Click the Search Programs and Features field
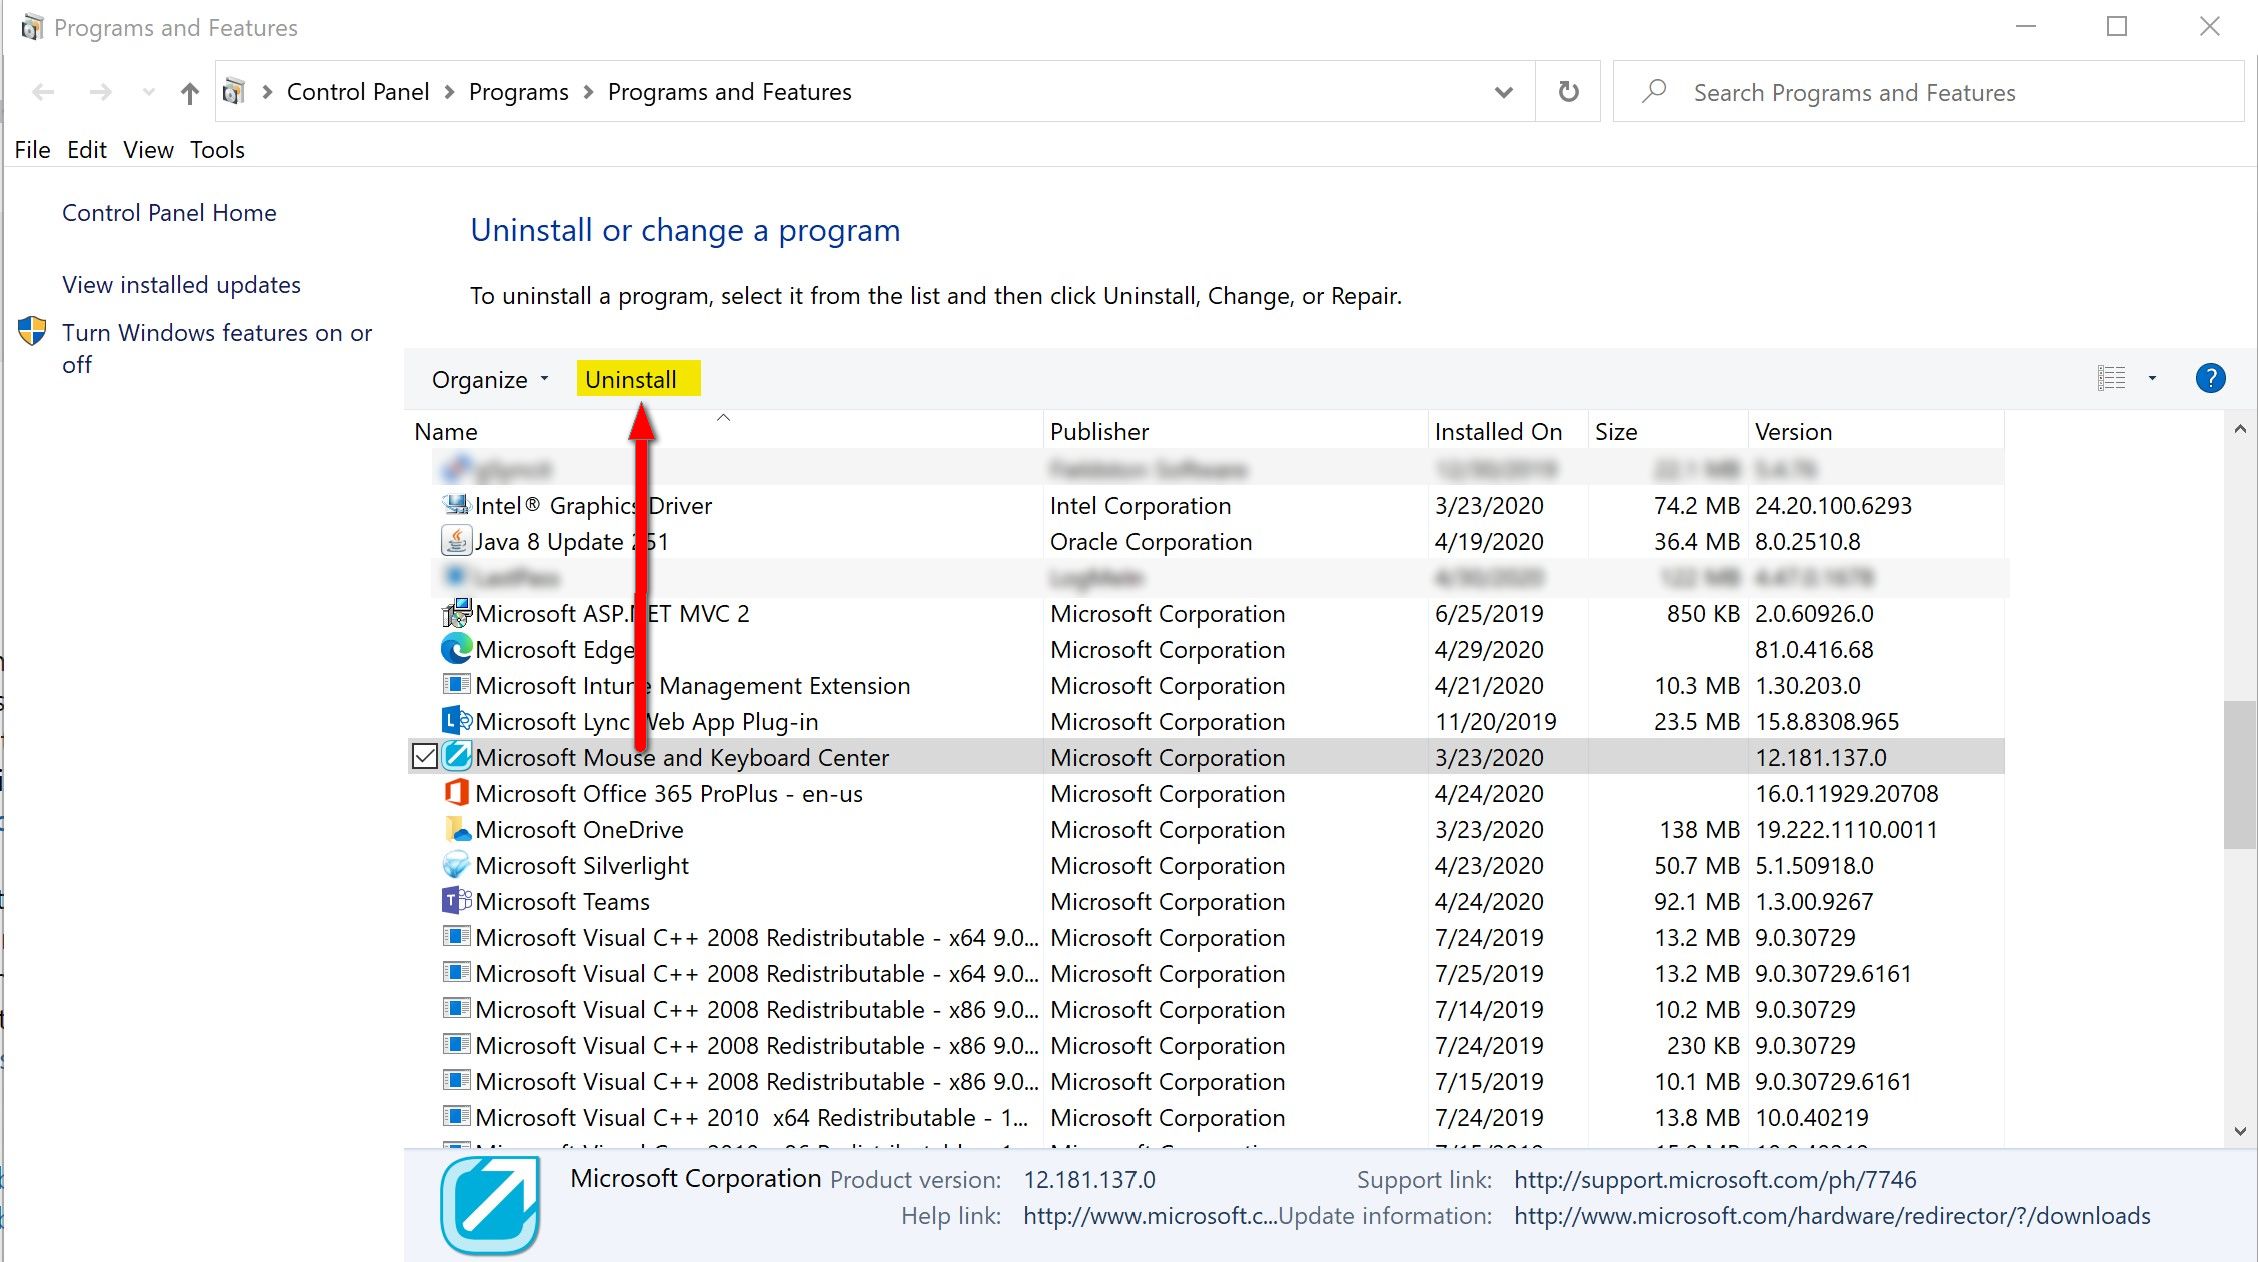Viewport: 2258px width, 1262px height. click(x=1928, y=92)
